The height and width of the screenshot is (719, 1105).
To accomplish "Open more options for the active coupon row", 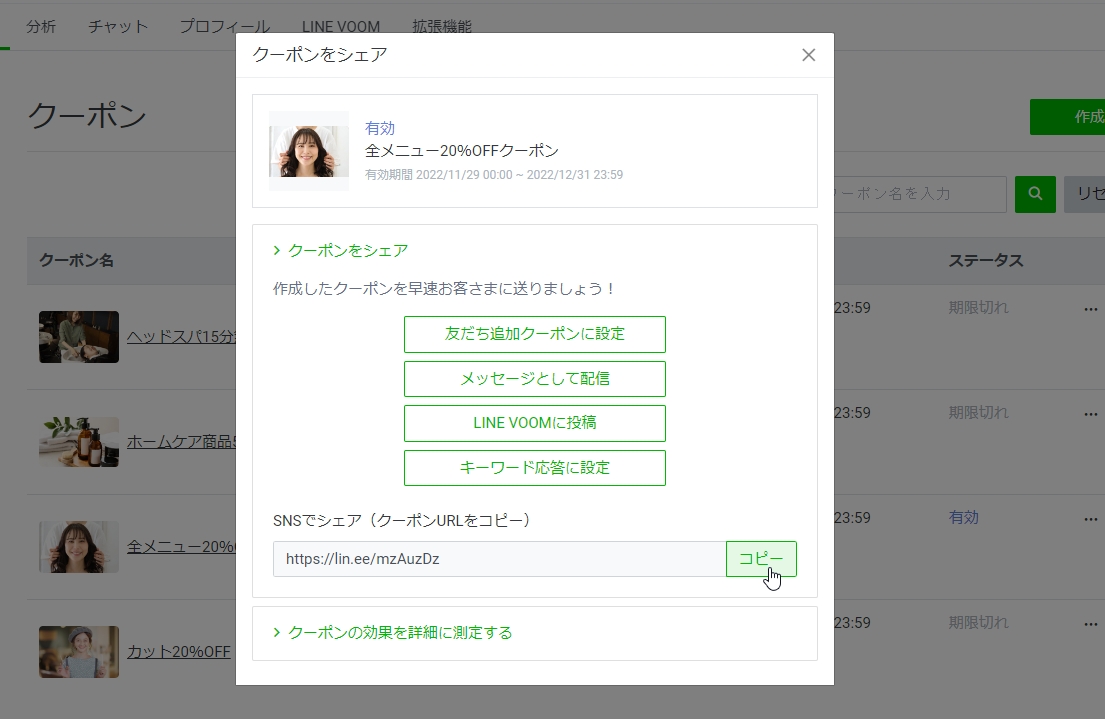I will click(x=1090, y=519).
